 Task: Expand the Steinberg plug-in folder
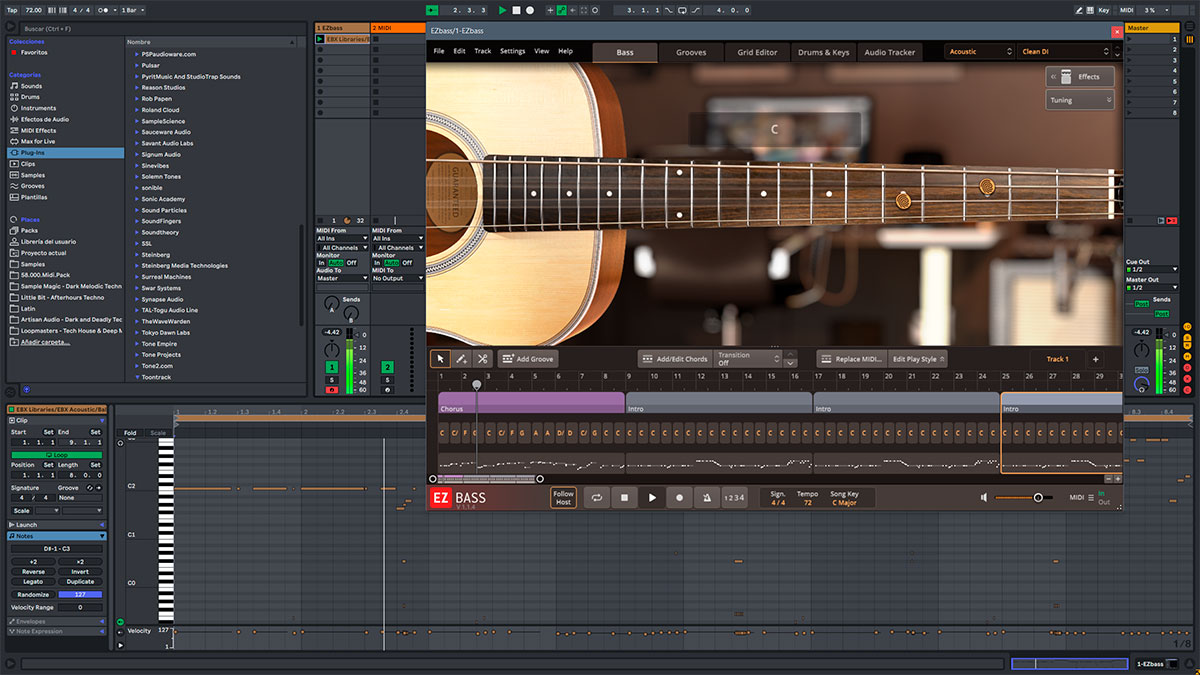[x=136, y=254]
